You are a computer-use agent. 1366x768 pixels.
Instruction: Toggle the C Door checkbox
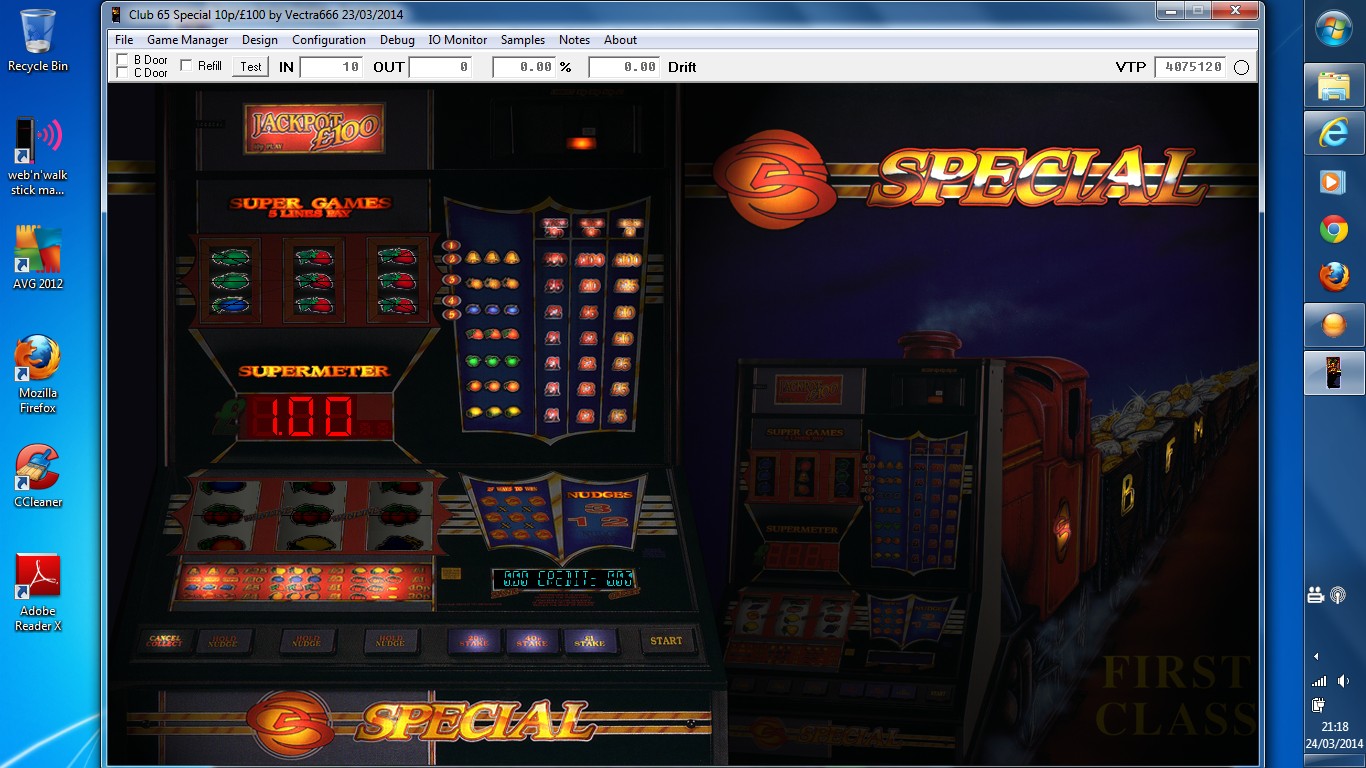coord(123,73)
